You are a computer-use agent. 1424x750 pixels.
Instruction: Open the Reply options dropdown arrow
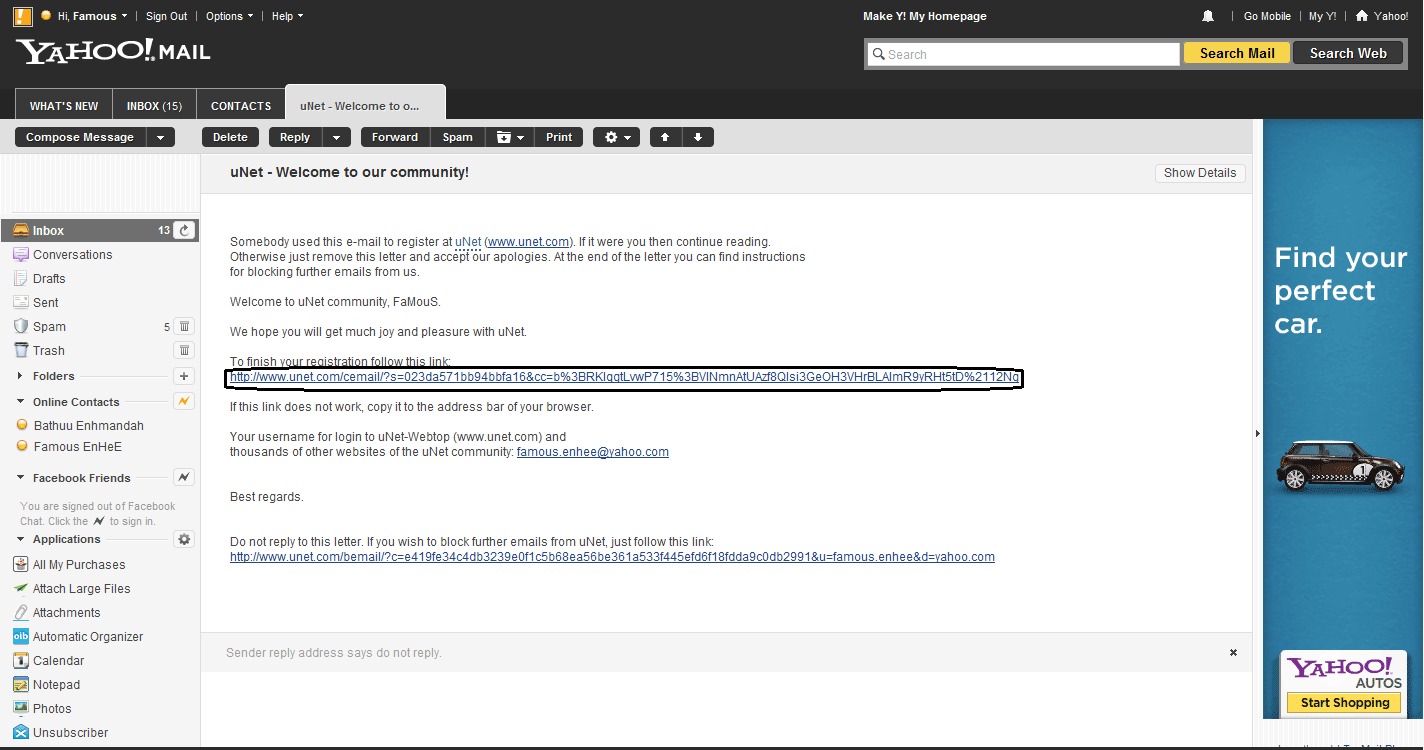(336, 137)
